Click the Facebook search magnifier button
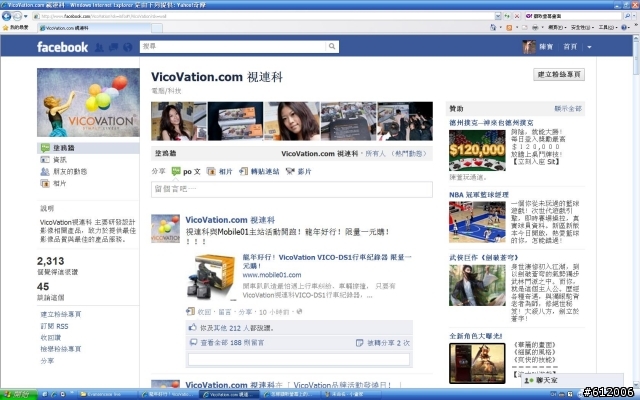Screen dimensions: 640x400 332,47
